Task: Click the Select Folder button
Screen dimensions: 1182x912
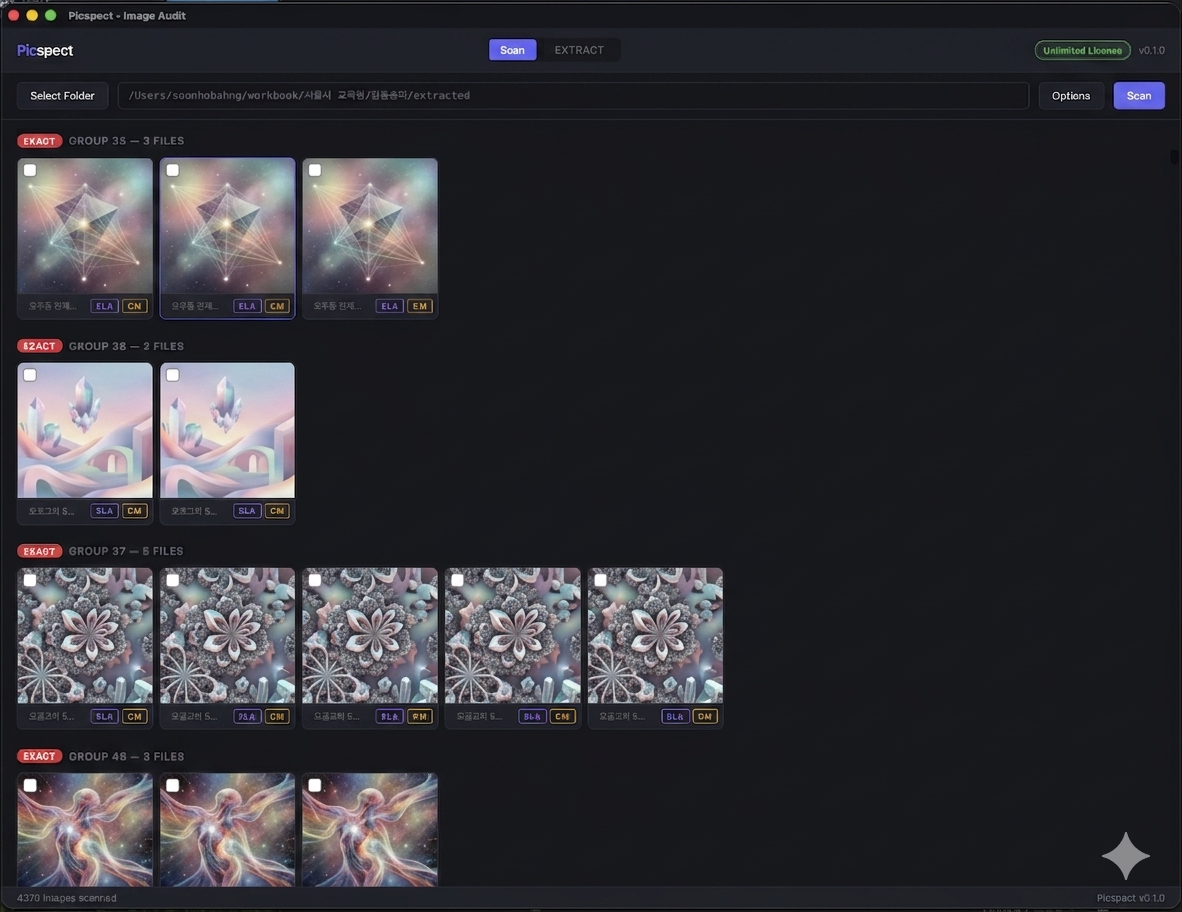Action: [x=62, y=95]
